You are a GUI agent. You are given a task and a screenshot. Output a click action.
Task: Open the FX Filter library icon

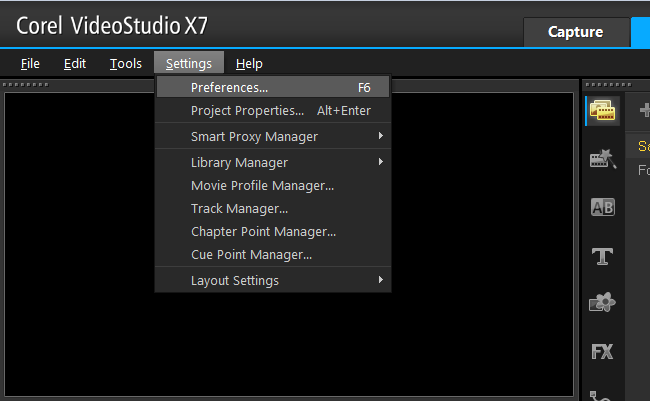pos(602,352)
